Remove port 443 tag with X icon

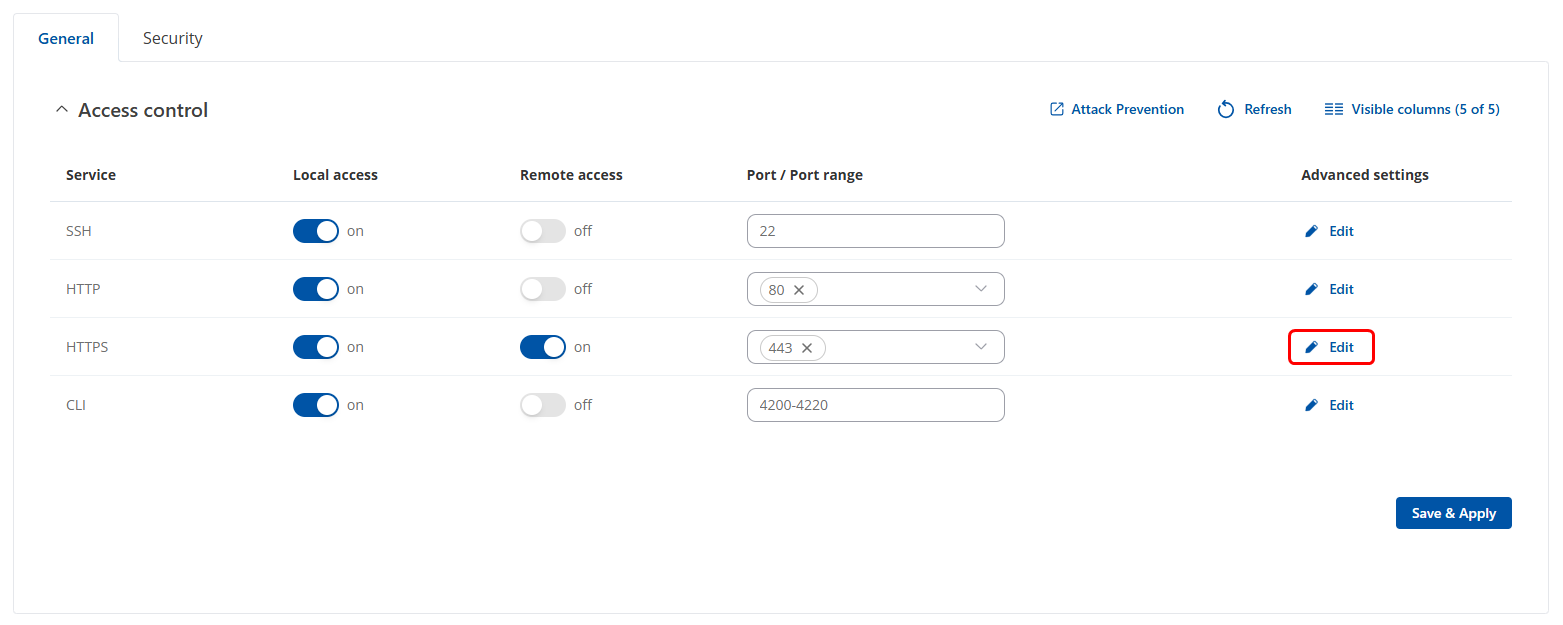click(807, 348)
